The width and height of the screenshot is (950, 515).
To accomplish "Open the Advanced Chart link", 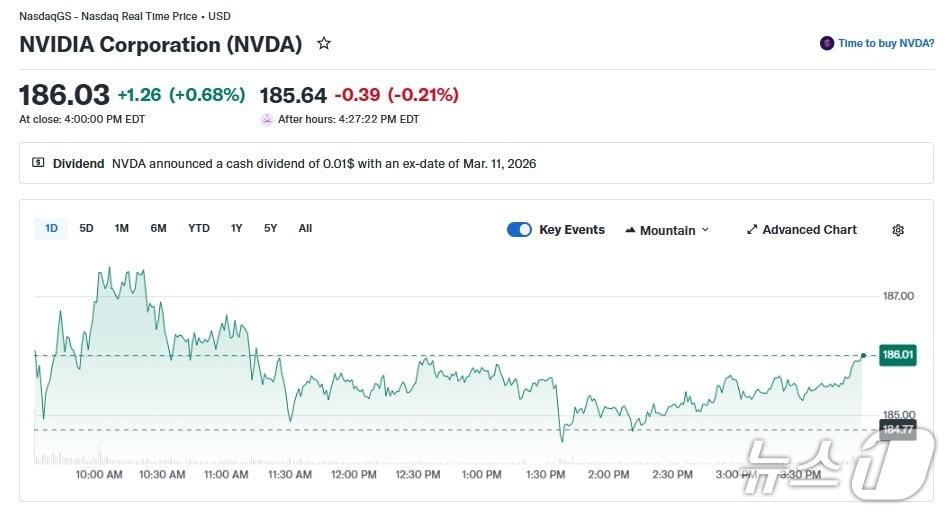I will click(x=809, y=230).
